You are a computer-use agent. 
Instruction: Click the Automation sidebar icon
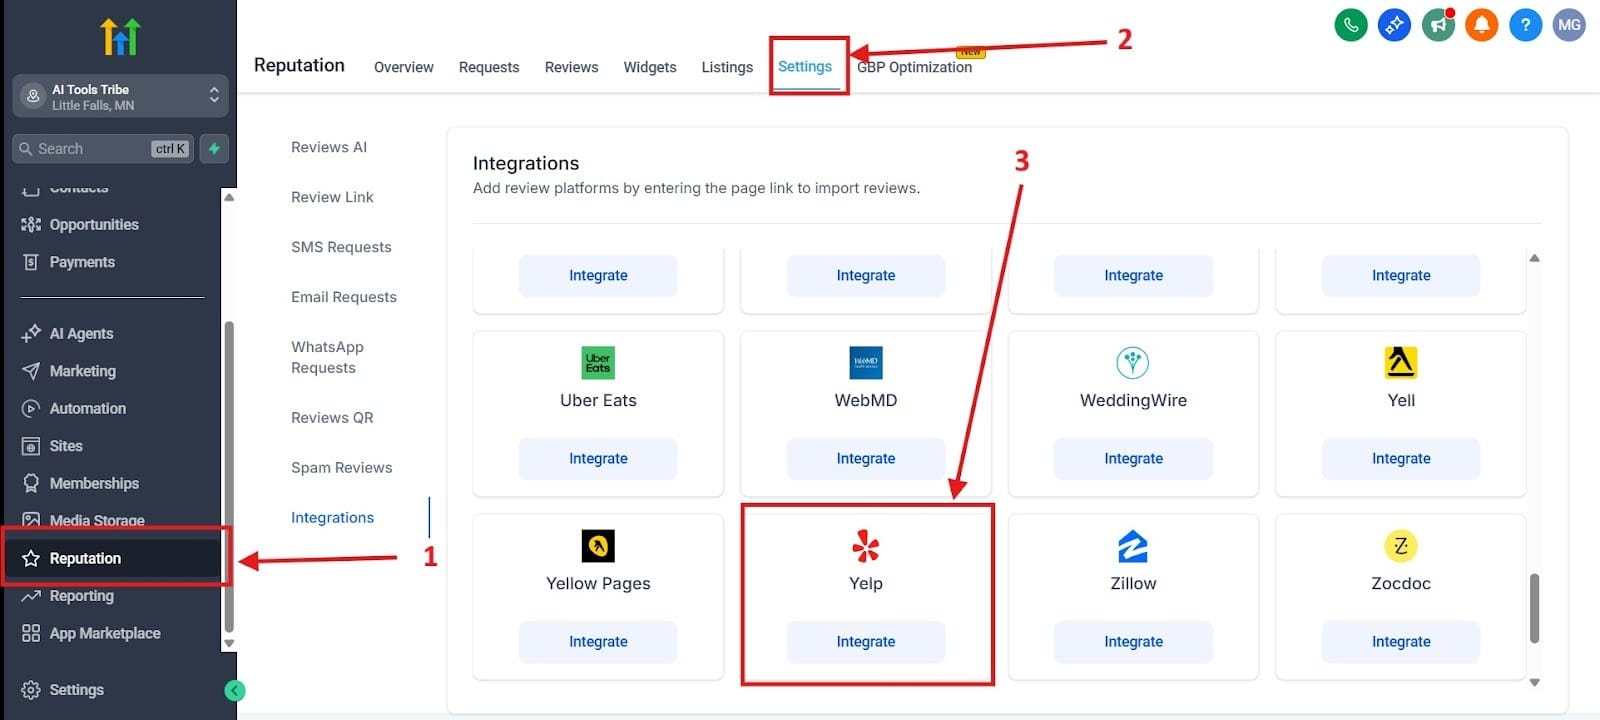coord(31,408)
